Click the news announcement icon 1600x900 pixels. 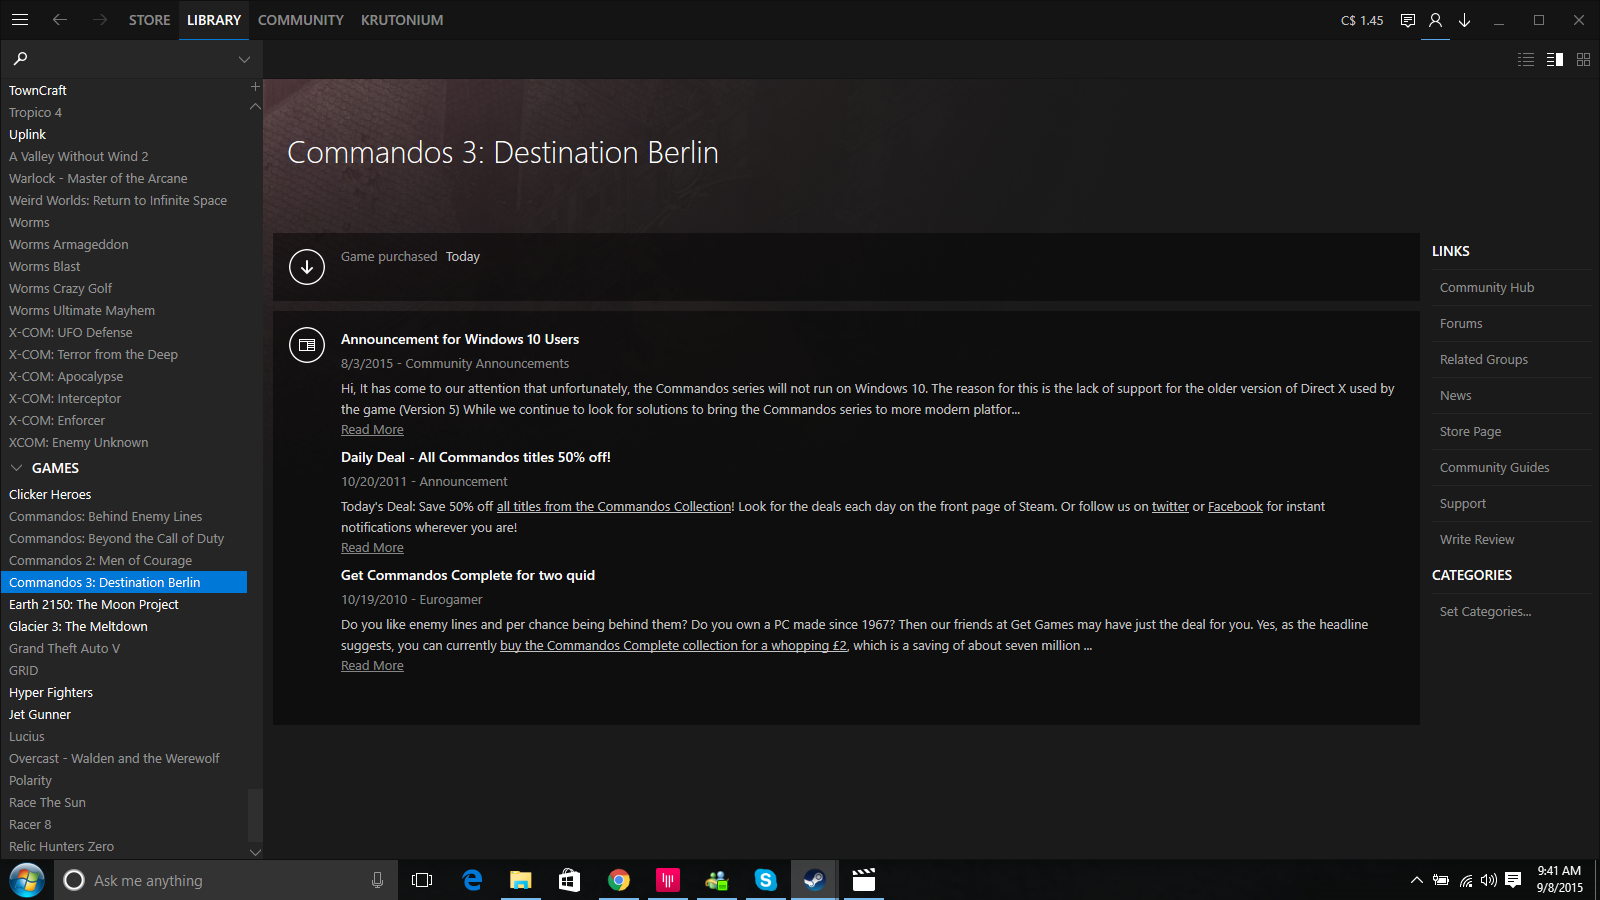coord(307,345)
